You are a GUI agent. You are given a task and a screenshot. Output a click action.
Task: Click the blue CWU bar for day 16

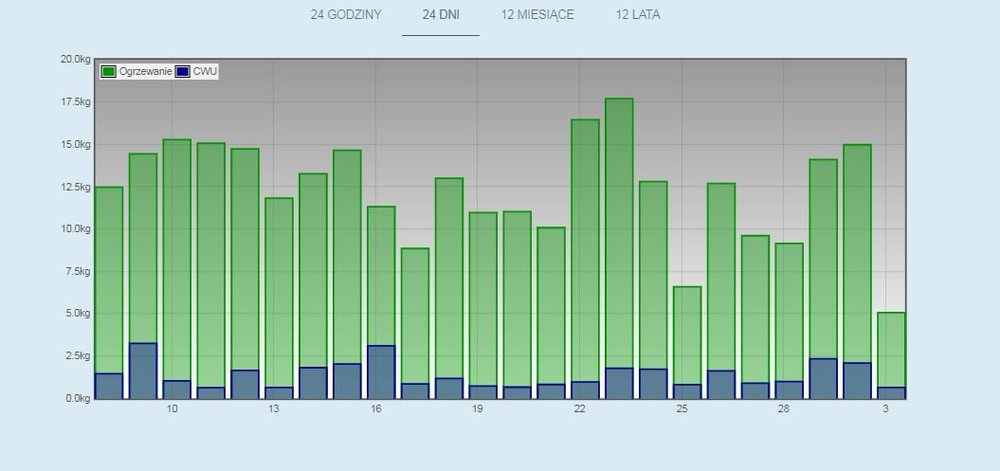point(380,372)
